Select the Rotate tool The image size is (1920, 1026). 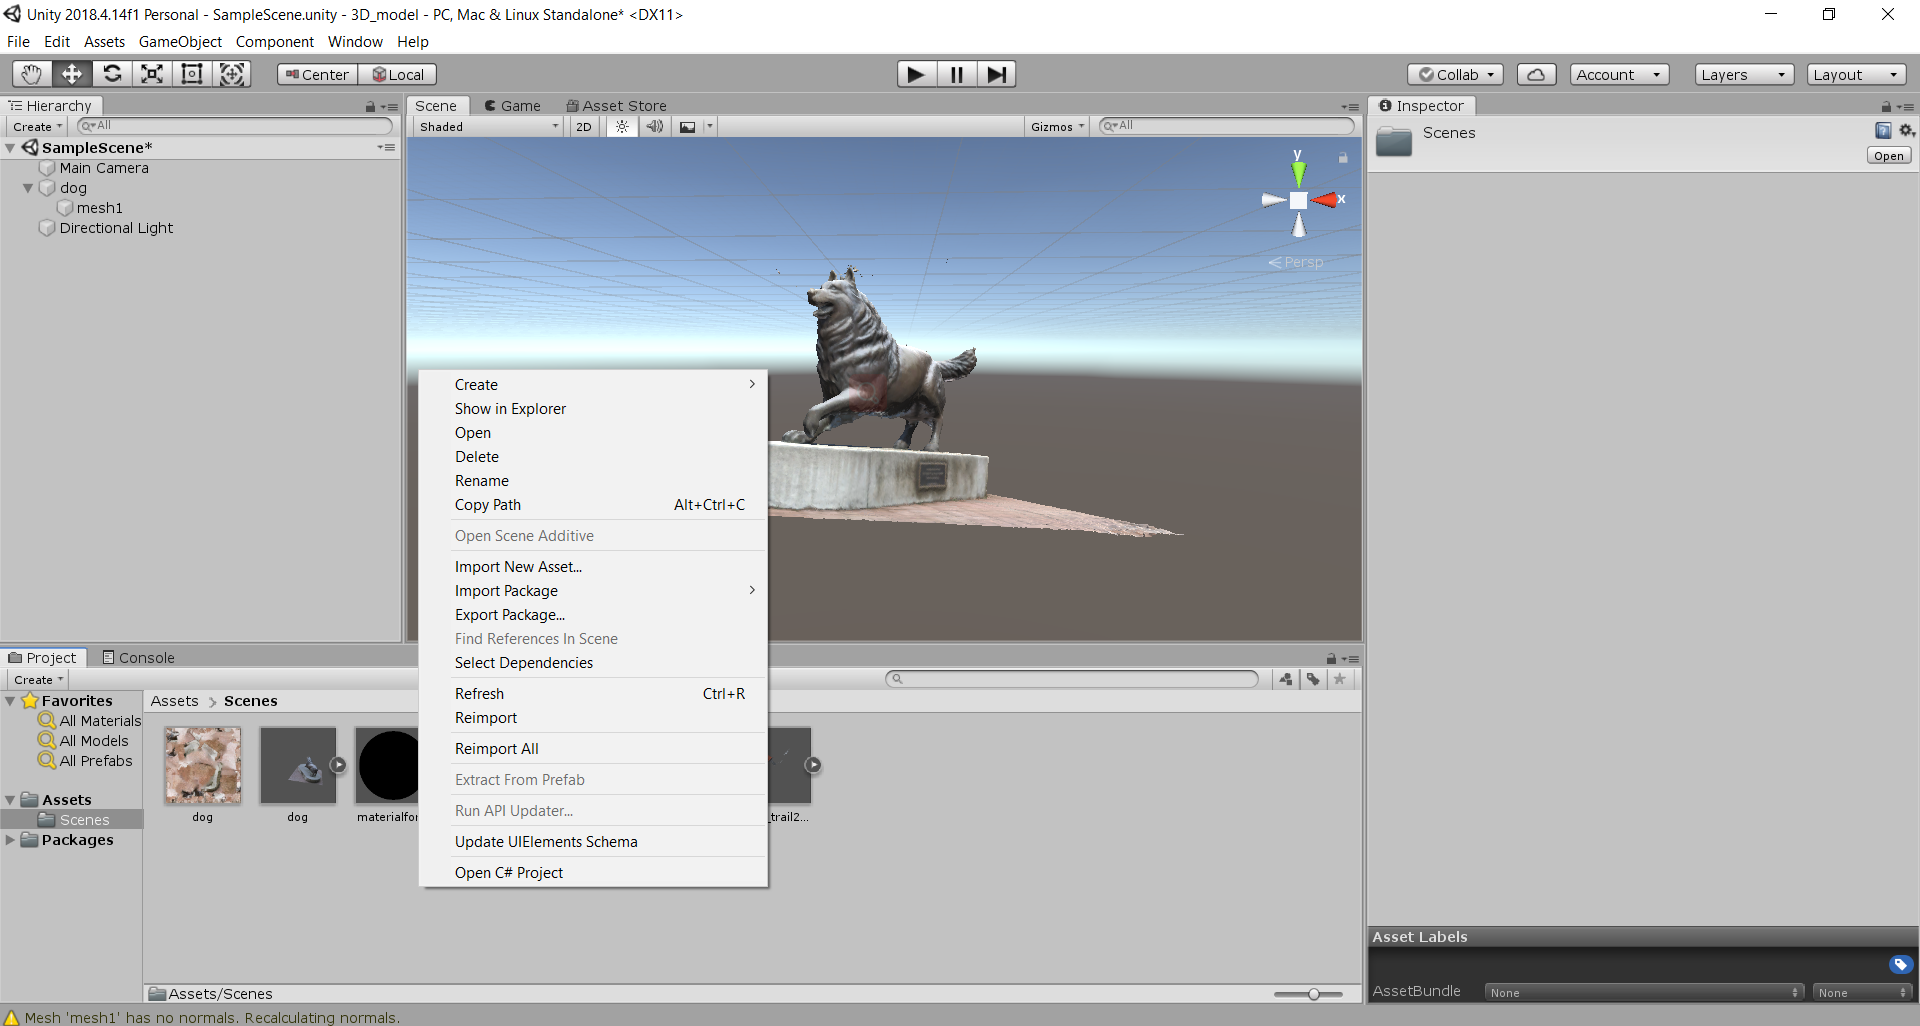(x=112, y=74)
